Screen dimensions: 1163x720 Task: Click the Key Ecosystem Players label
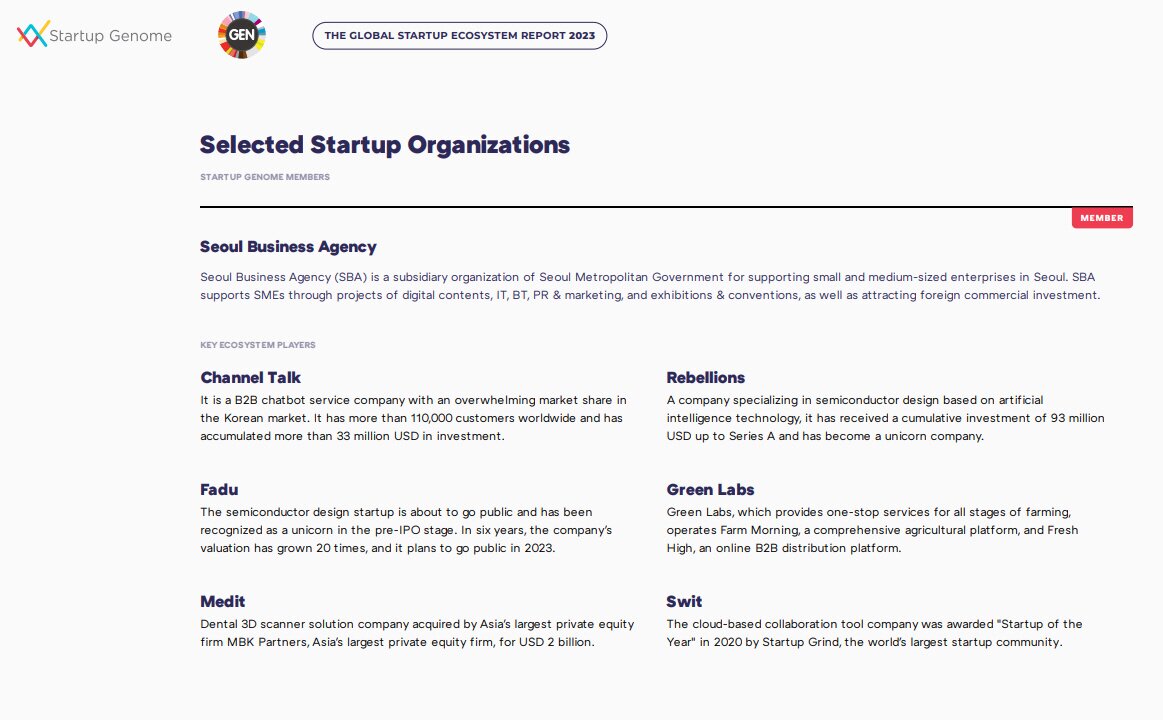coord(258,345)
